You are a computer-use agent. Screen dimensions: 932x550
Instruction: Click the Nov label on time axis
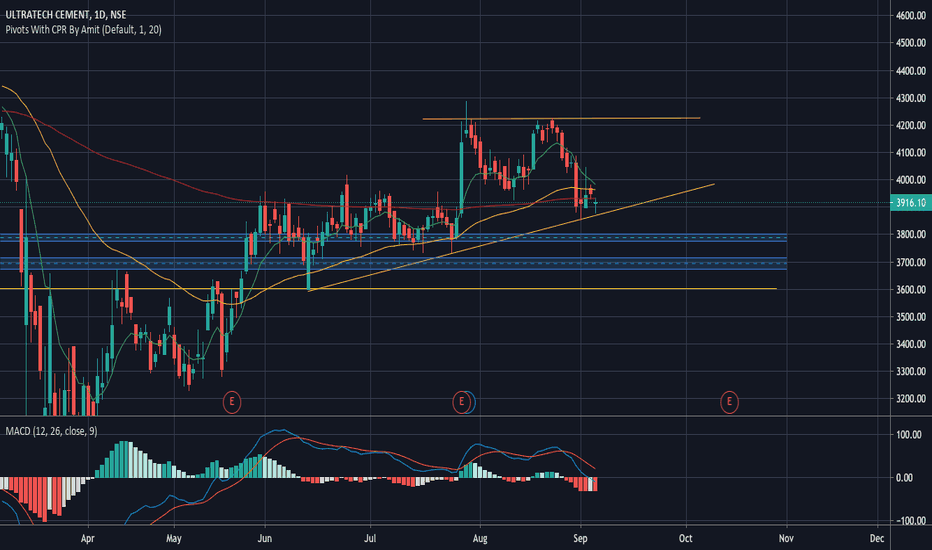point(786,539)
